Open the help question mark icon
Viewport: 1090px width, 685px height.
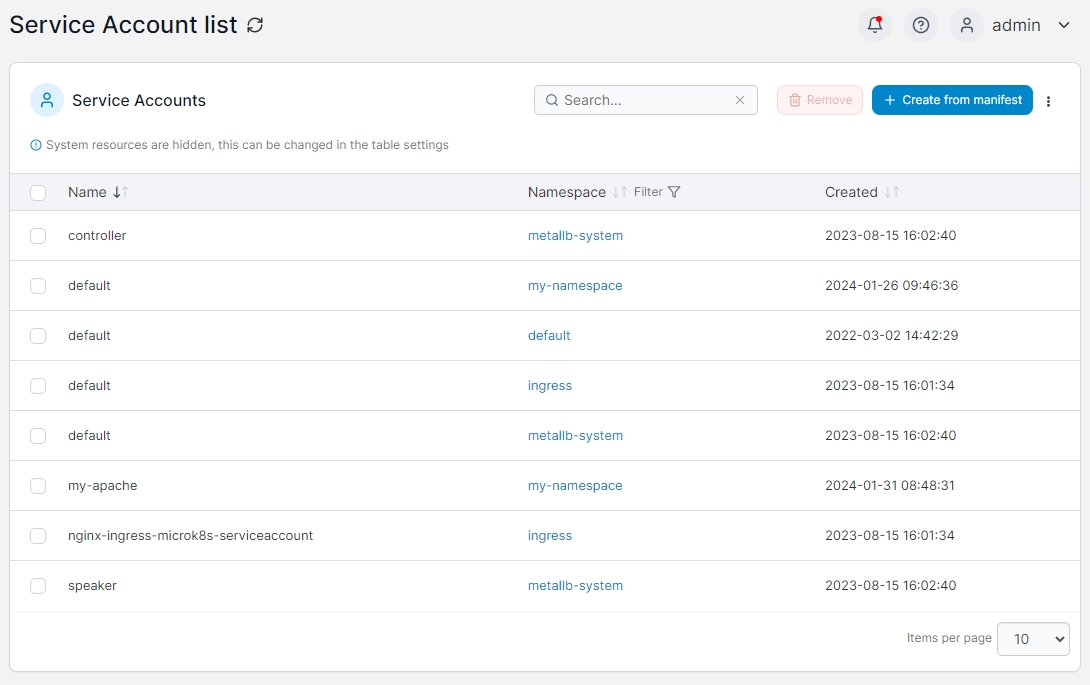coord(921,25)
